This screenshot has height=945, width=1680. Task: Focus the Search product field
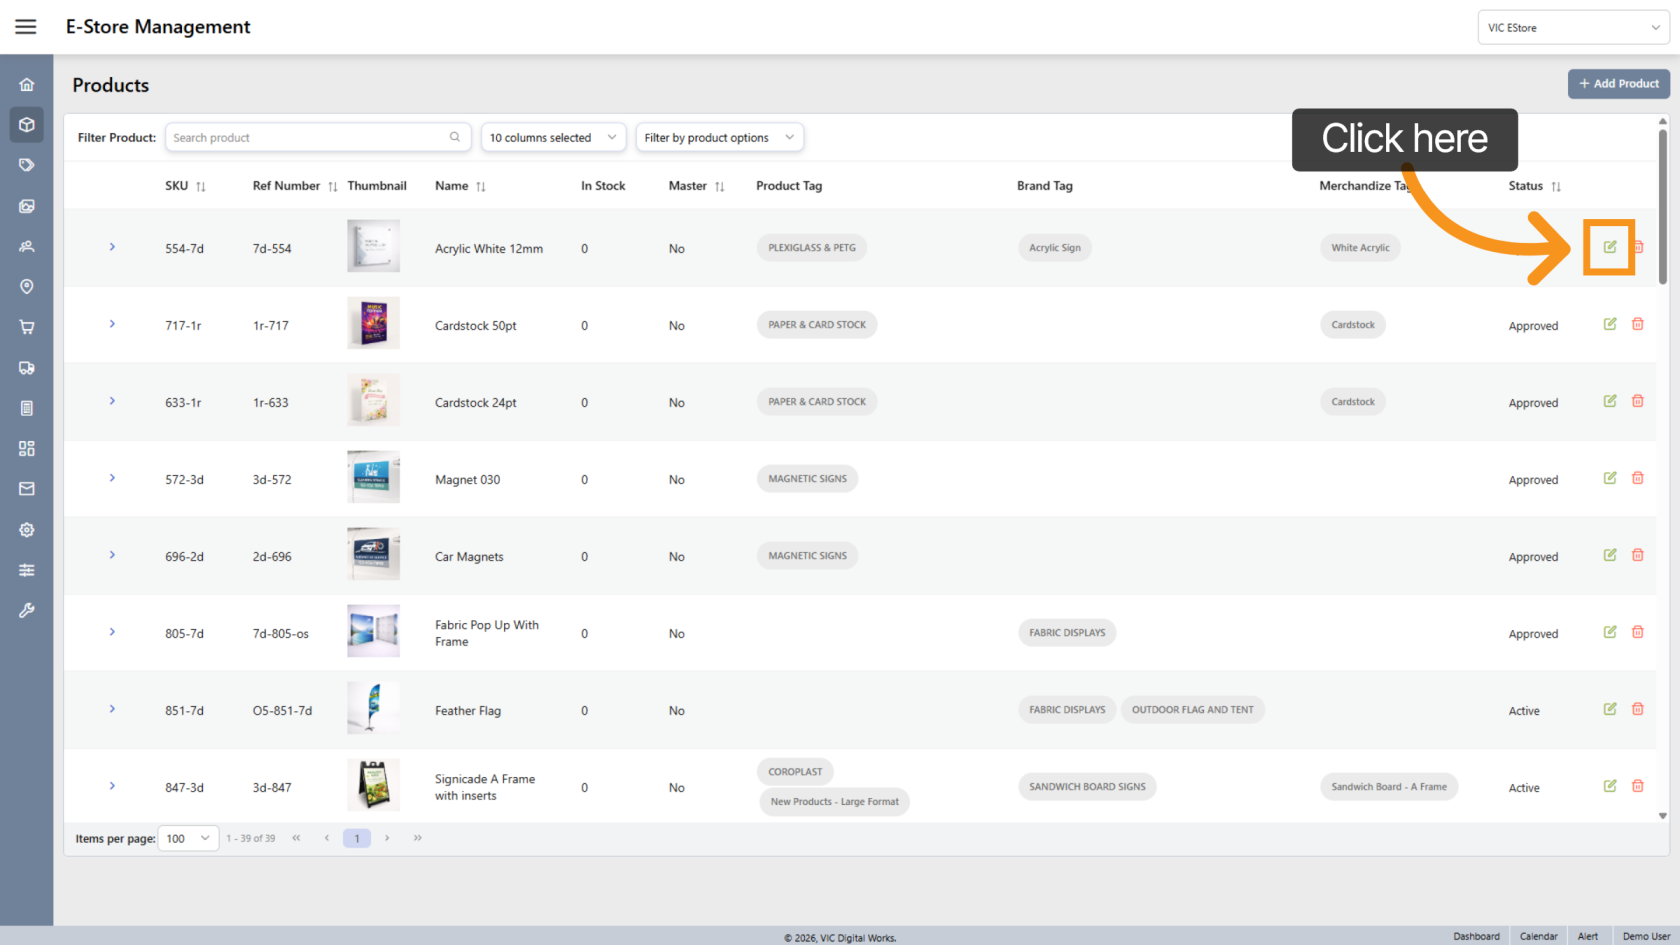[x=308, y=138]
